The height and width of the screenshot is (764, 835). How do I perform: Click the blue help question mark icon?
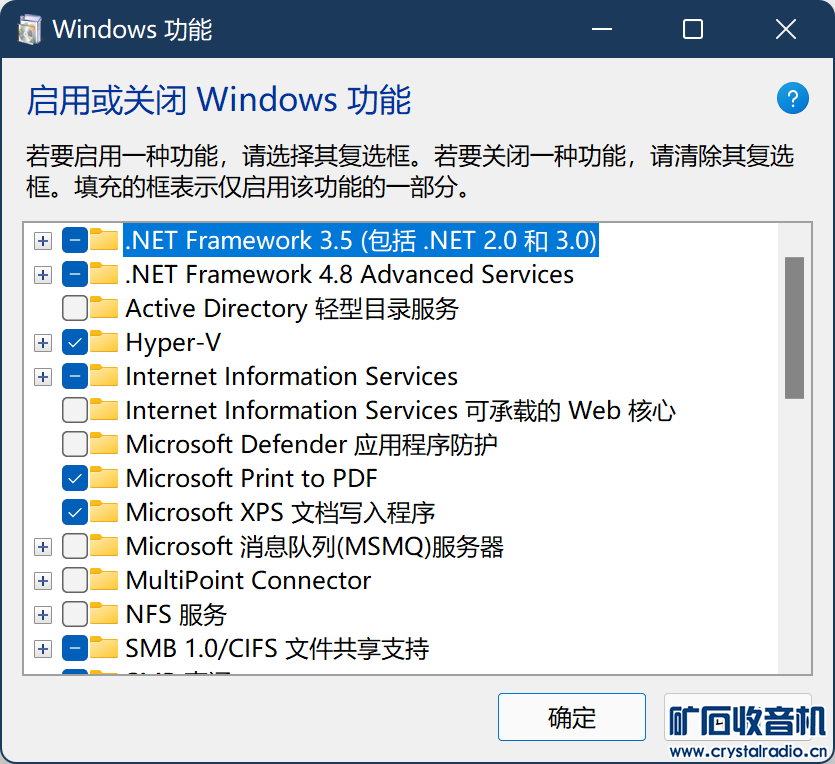tap(792, 99)
